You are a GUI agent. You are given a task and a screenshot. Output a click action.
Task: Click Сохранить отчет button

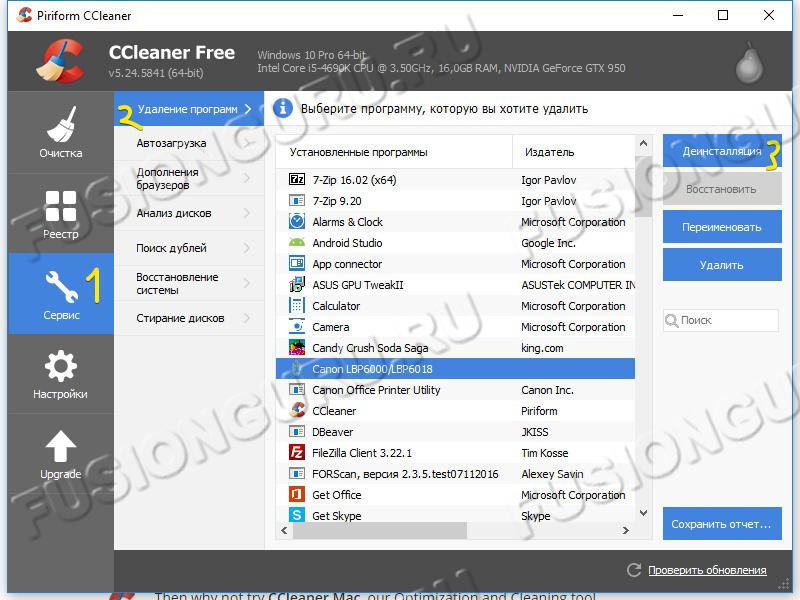tap(722, 523)
